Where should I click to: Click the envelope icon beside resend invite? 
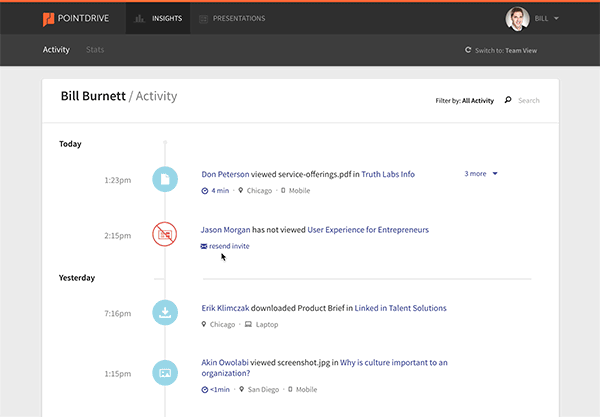pyautogui.click(x=204, y=245)
